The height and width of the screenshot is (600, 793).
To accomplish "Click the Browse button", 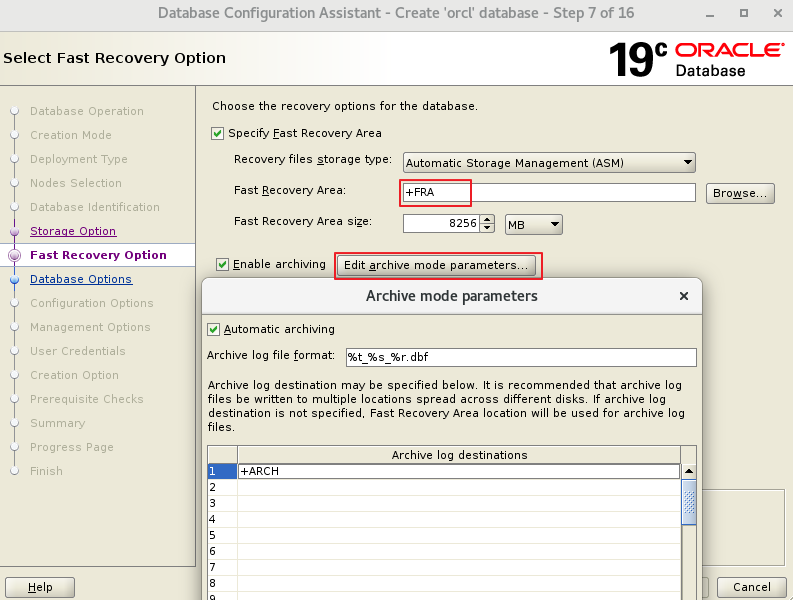I will click(x=740, y=193).
